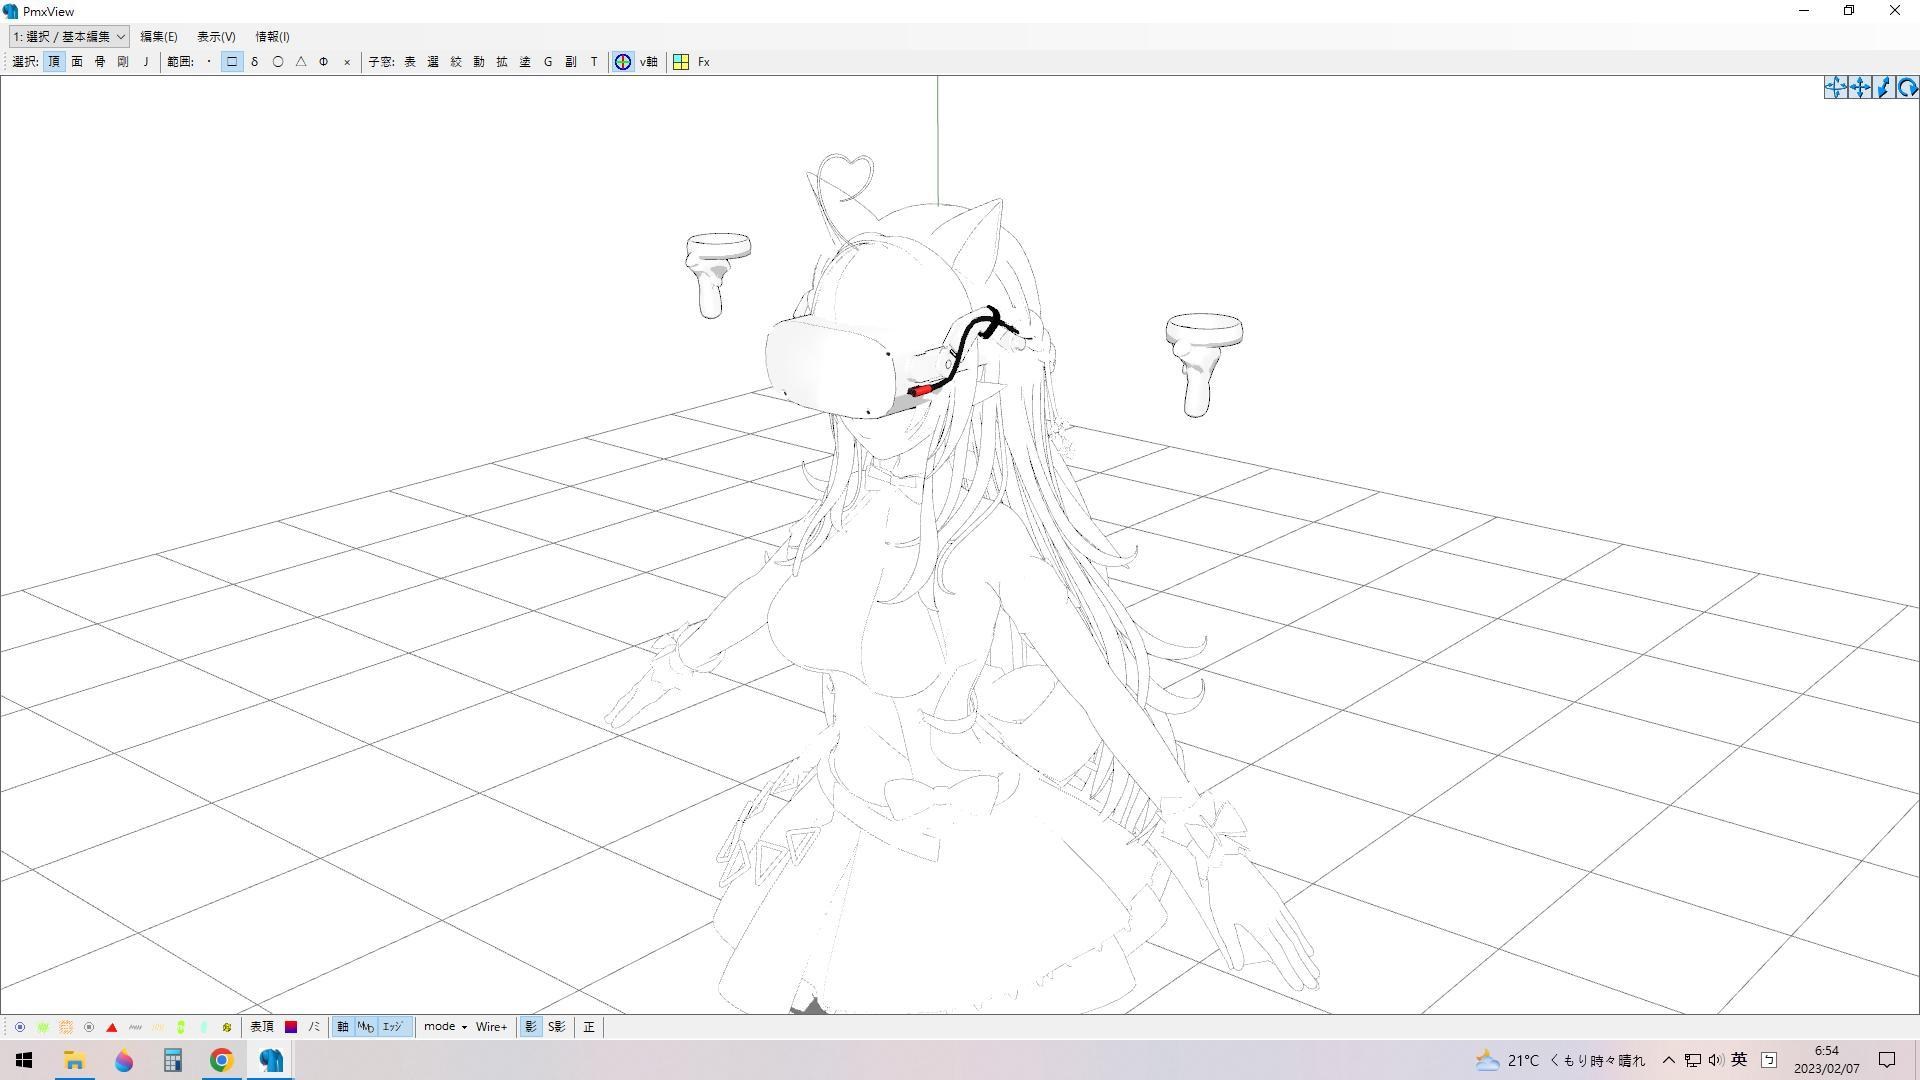Click the red triangle display icon
Viewport: 1920px width, 1080px height.
pos(112,1027)
